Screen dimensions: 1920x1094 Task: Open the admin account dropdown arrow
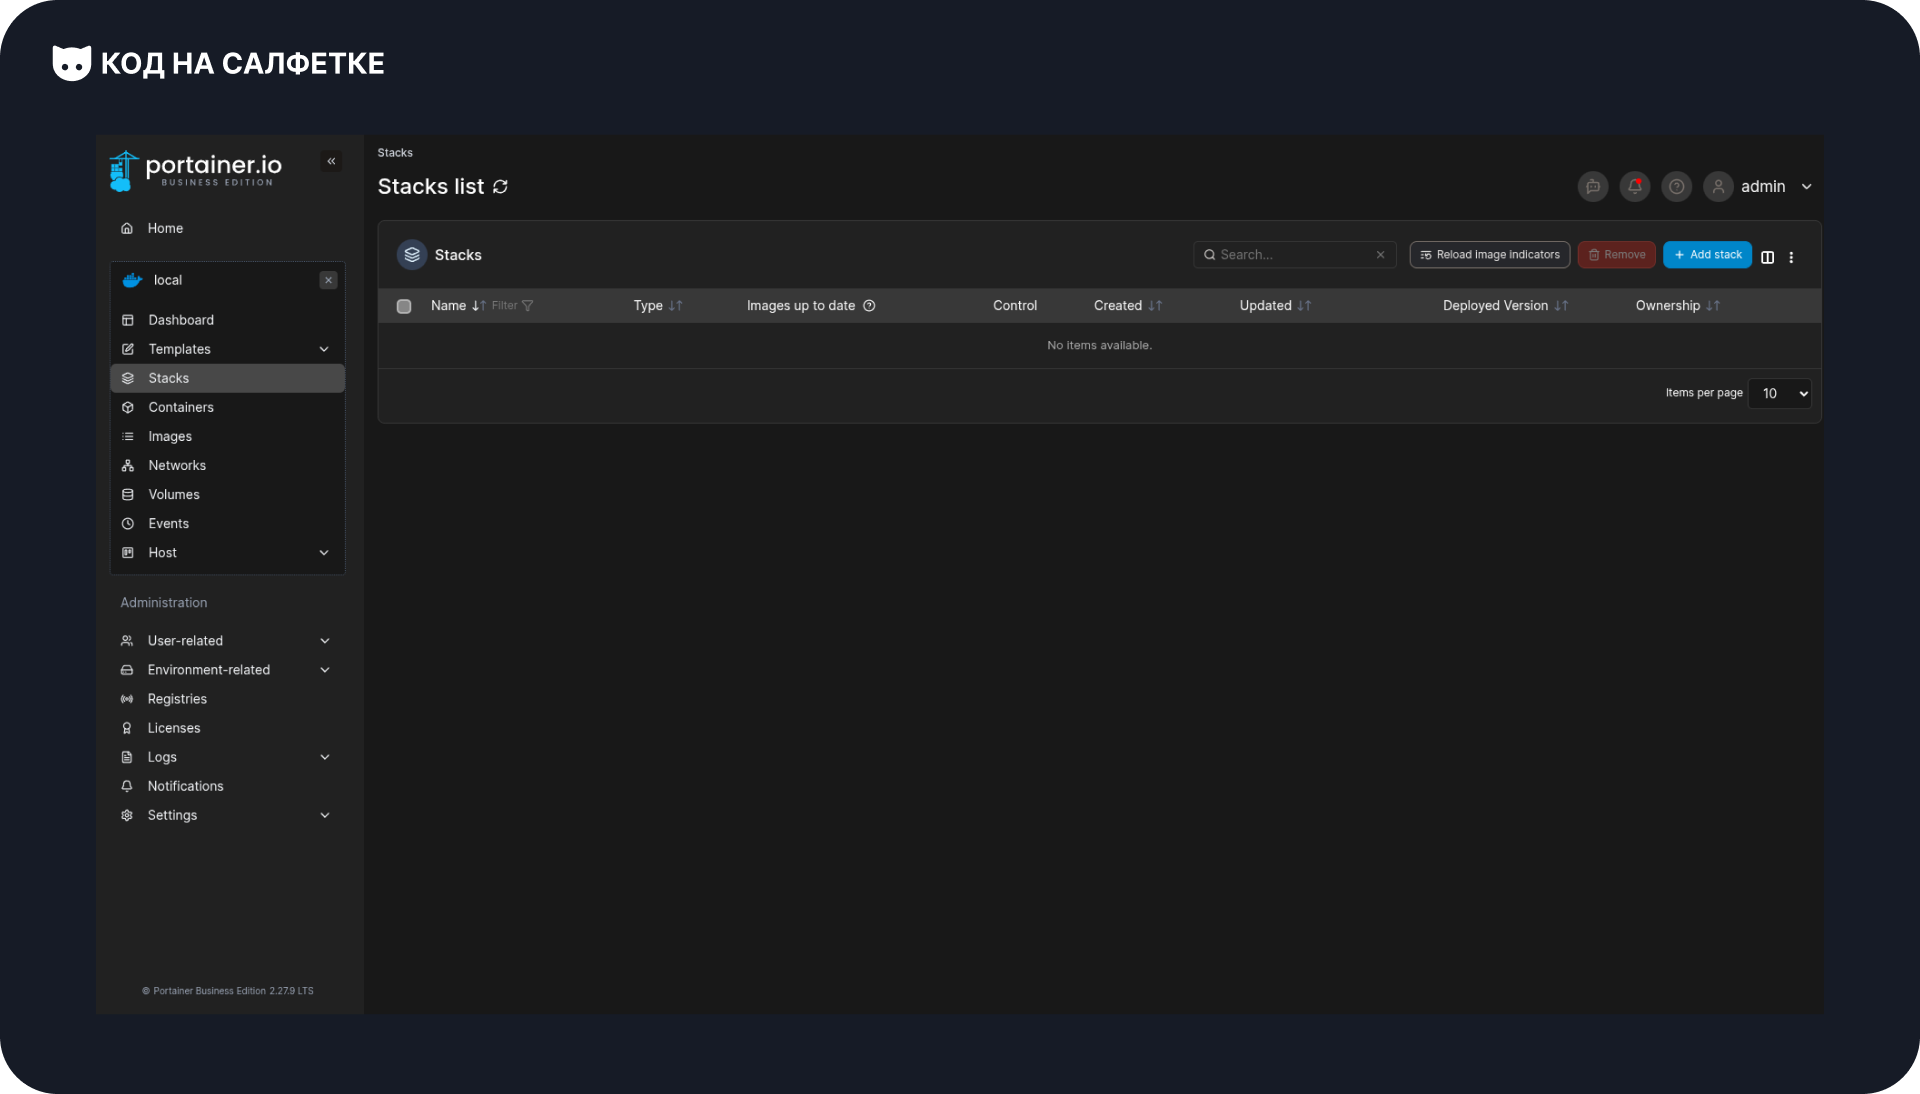1807,187
